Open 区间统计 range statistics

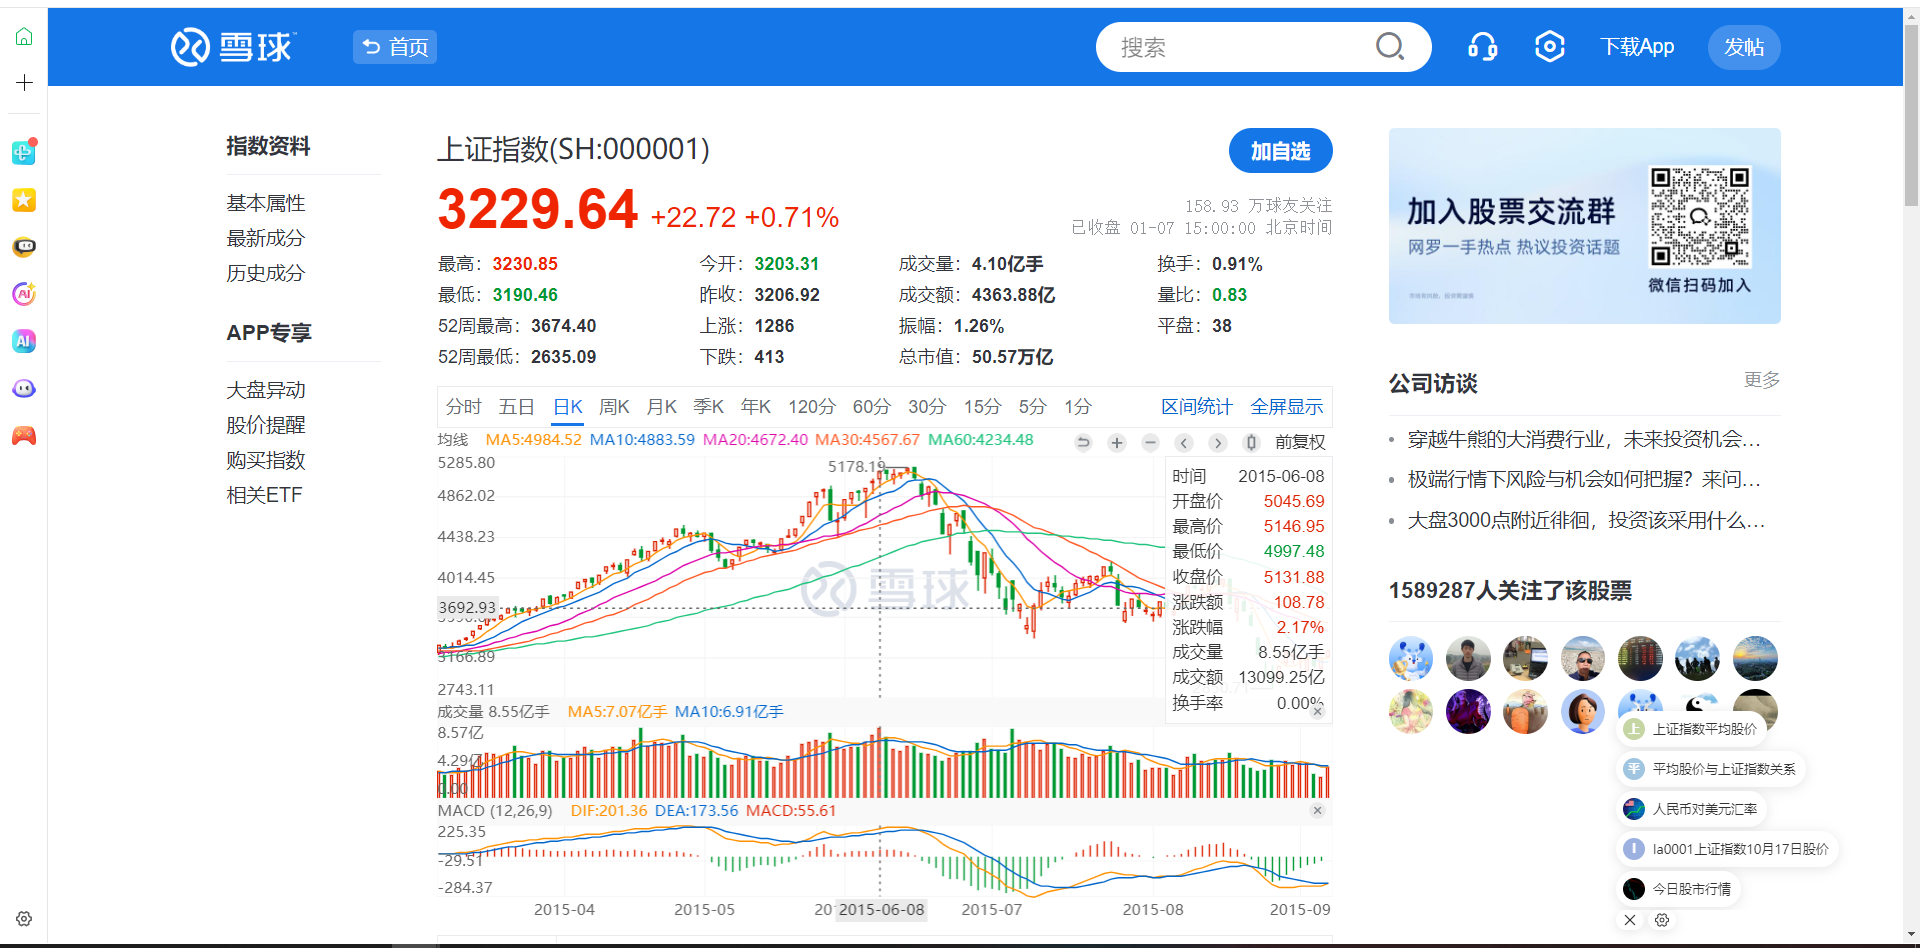coord(1197,407)
